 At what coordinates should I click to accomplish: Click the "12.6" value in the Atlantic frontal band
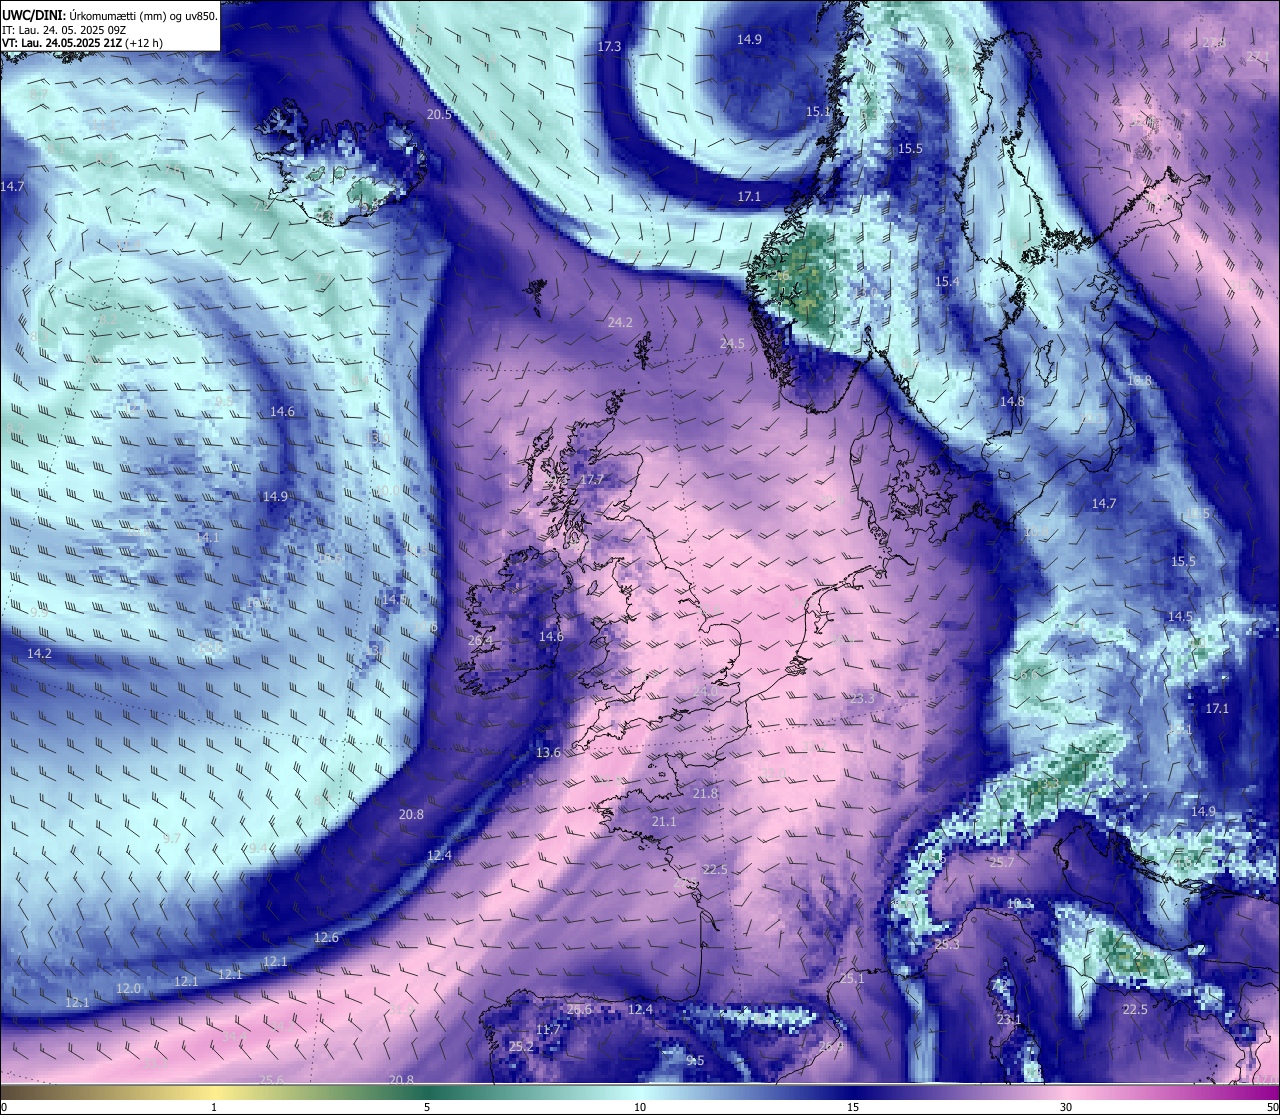[326, 938]
